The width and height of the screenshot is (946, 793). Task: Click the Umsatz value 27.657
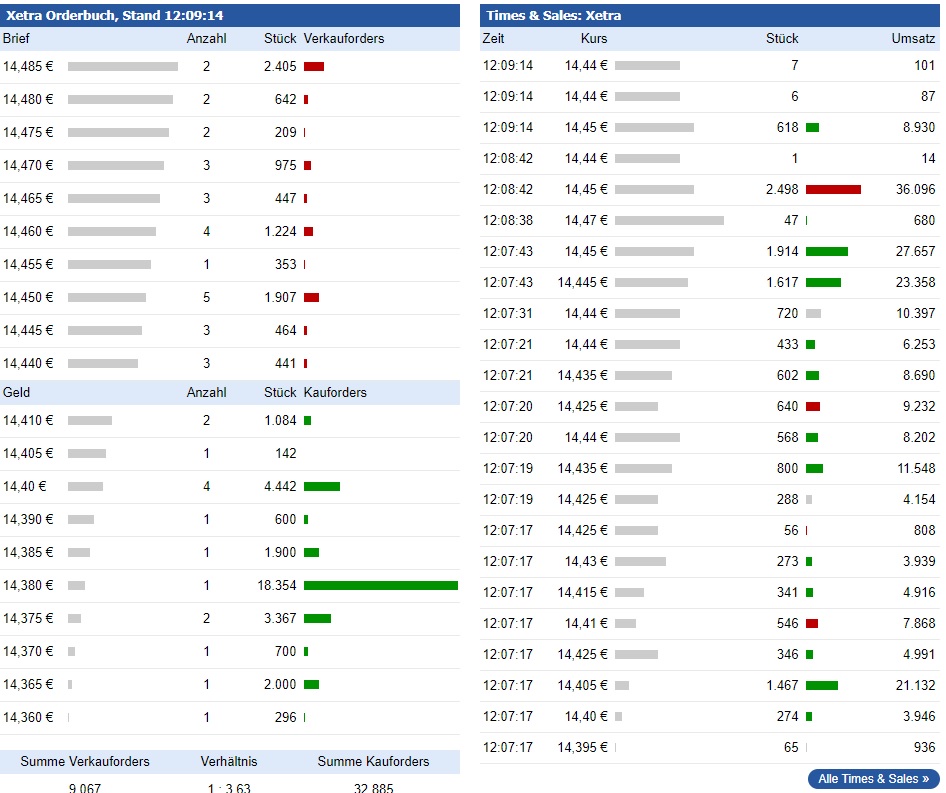(915, 251)
